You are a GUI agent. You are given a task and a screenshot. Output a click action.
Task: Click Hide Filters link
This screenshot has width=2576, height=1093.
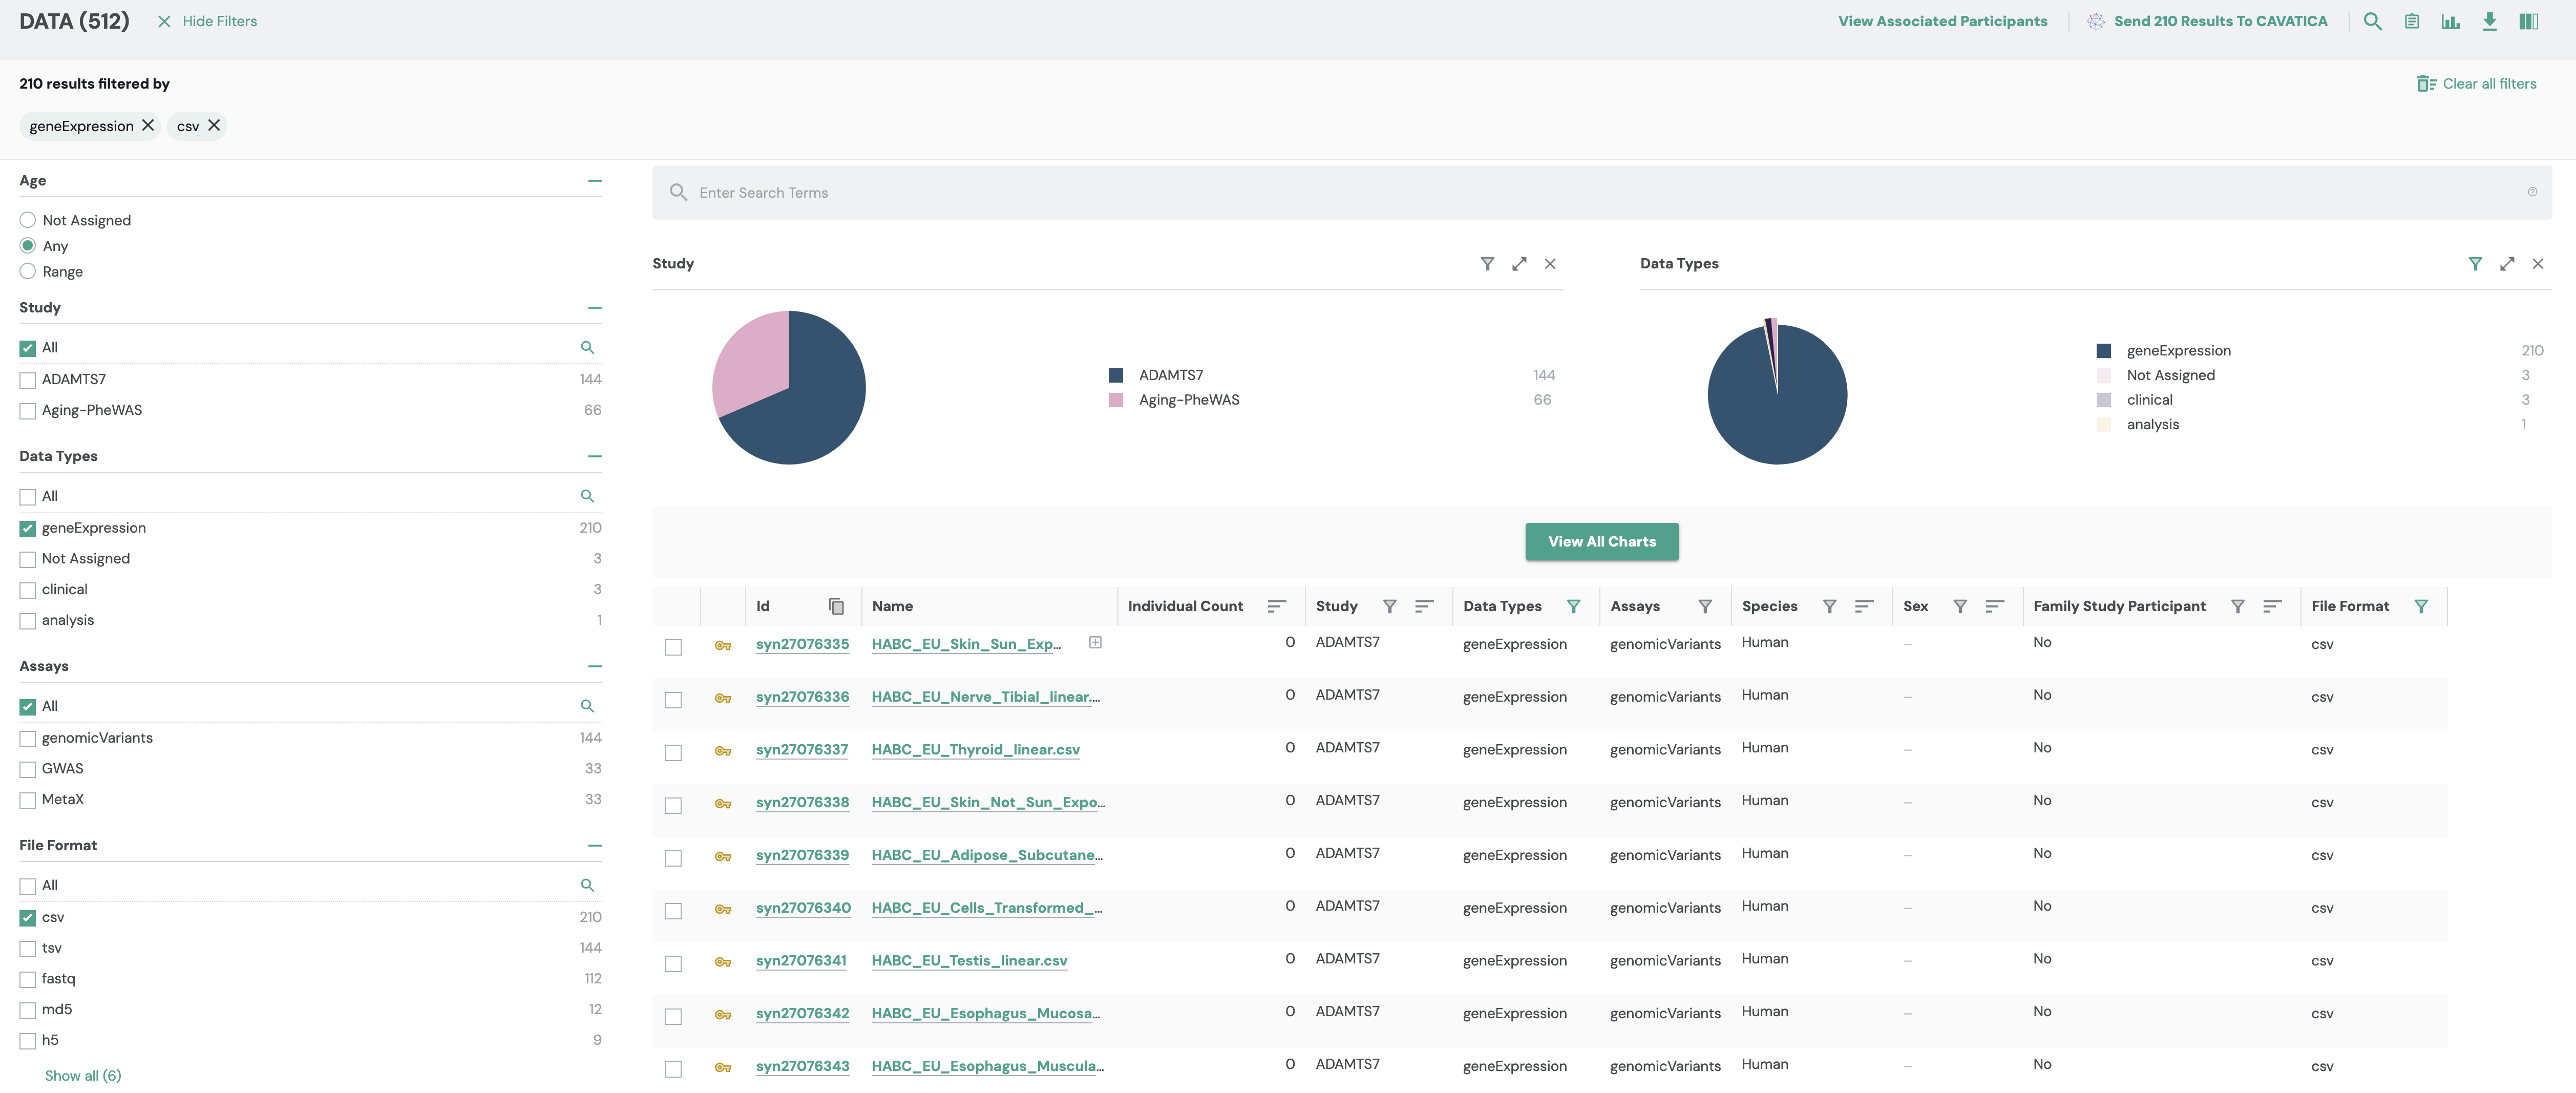(207, 21)
